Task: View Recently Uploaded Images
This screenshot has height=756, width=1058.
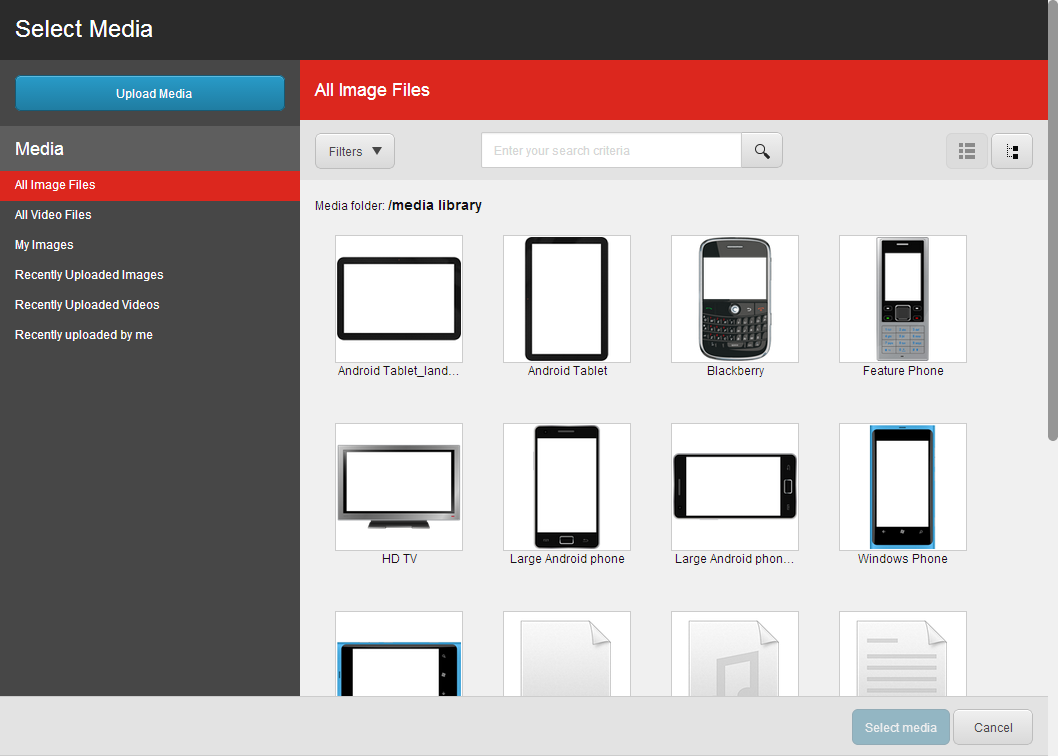Action: tap(88, 274)
